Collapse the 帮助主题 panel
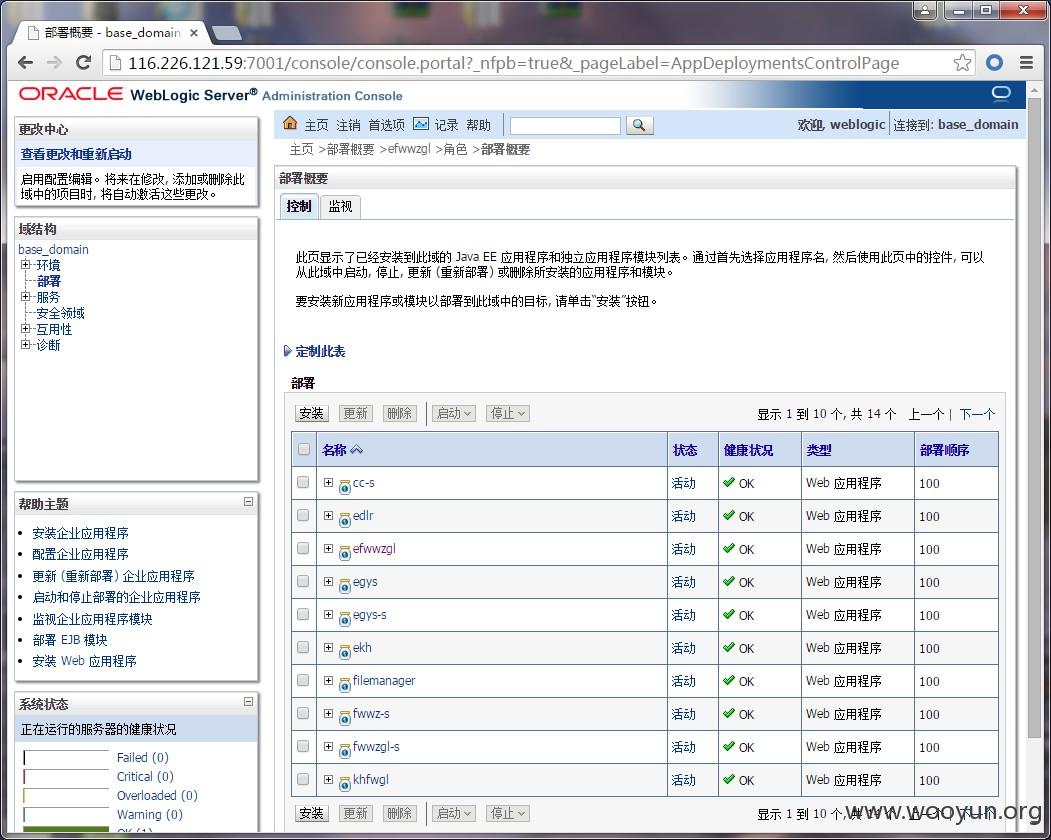 (248, 501)
